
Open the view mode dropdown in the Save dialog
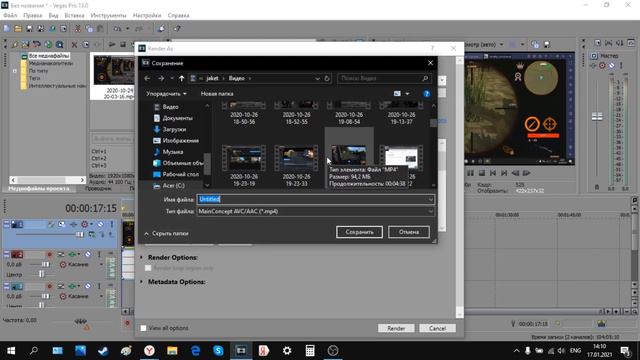(x=407, y=93)
